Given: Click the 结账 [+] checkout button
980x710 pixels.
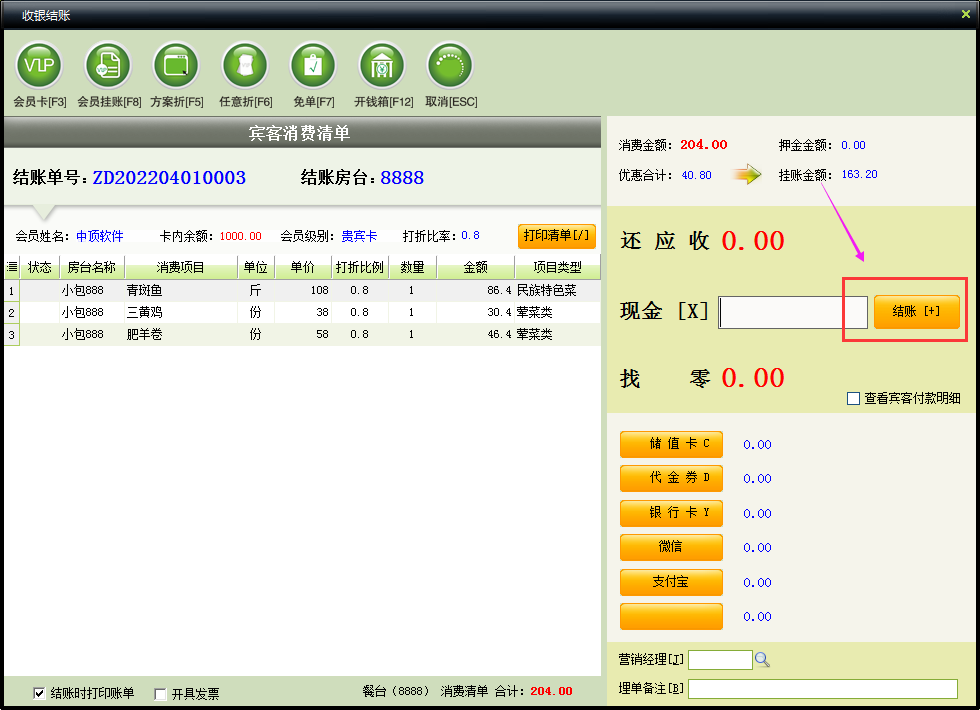Looking at the screenshot, I should (916, 311).
